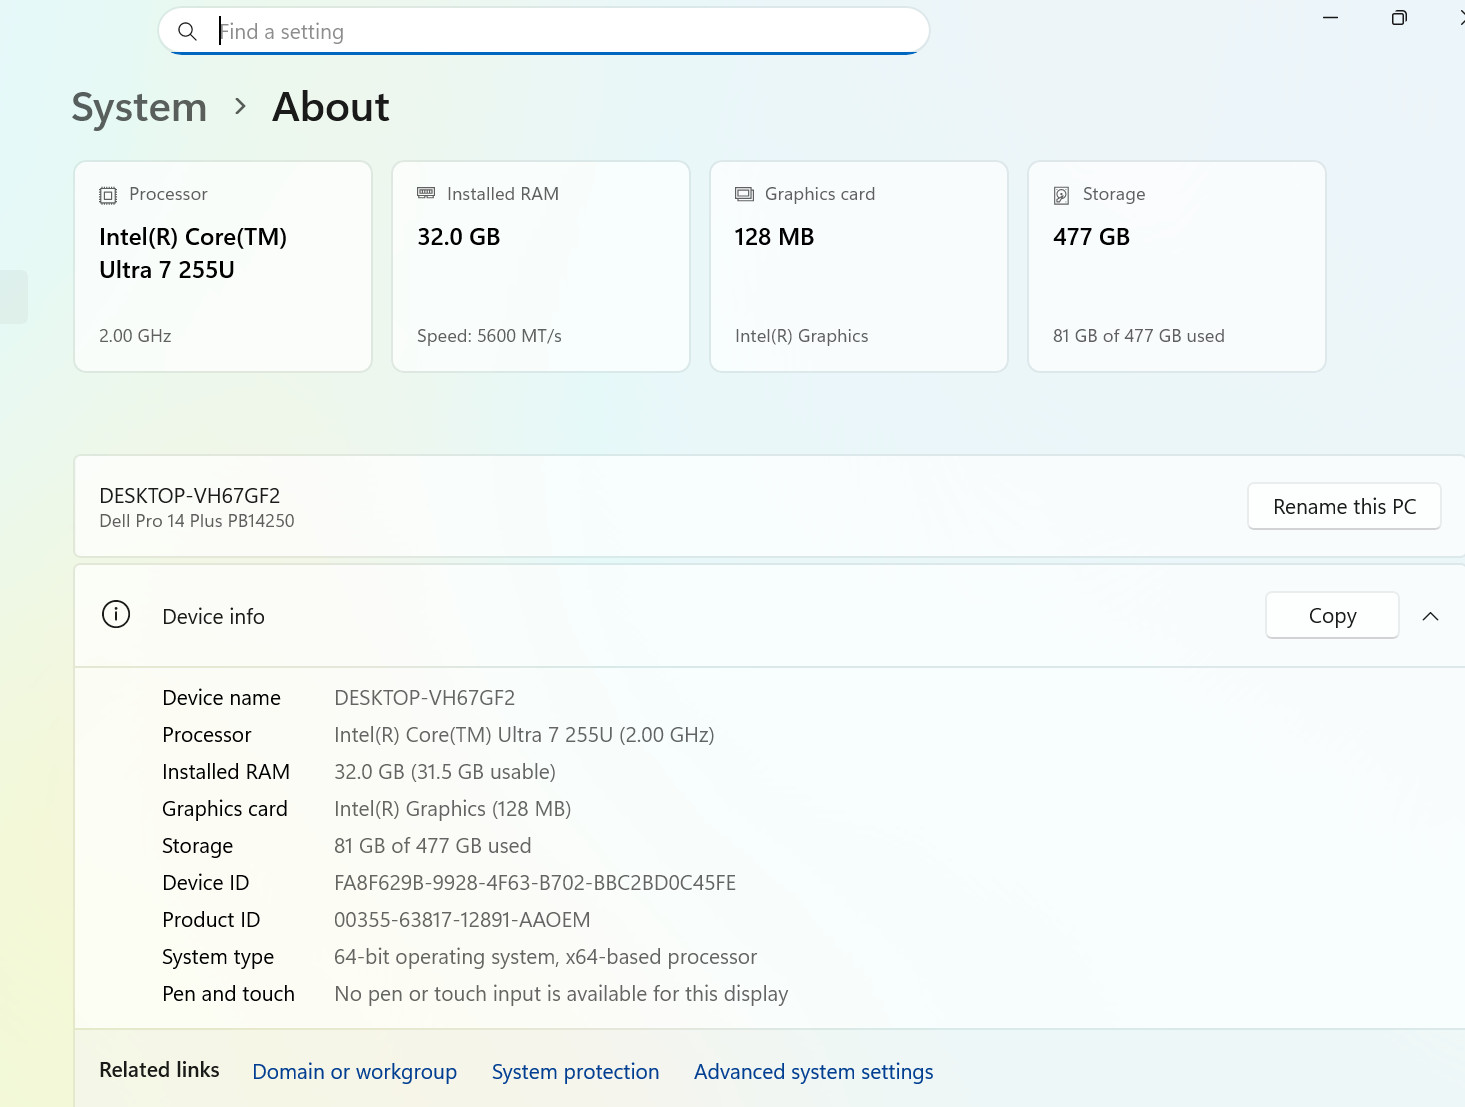
Task: Select device name value DESKTOP-VH67GF2 in list
Action: point(424,698)
